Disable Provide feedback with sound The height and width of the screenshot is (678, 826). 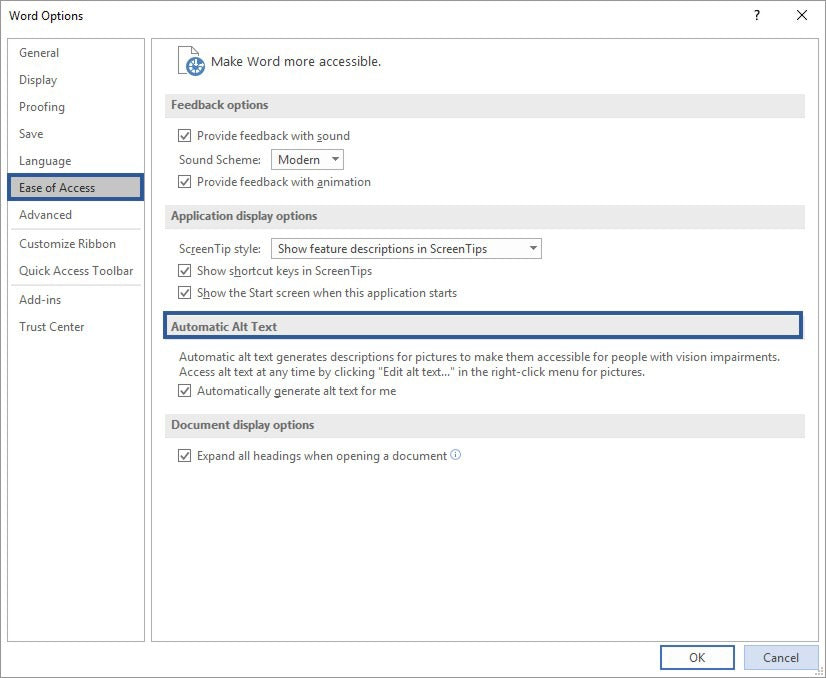[x=185, y=135]
